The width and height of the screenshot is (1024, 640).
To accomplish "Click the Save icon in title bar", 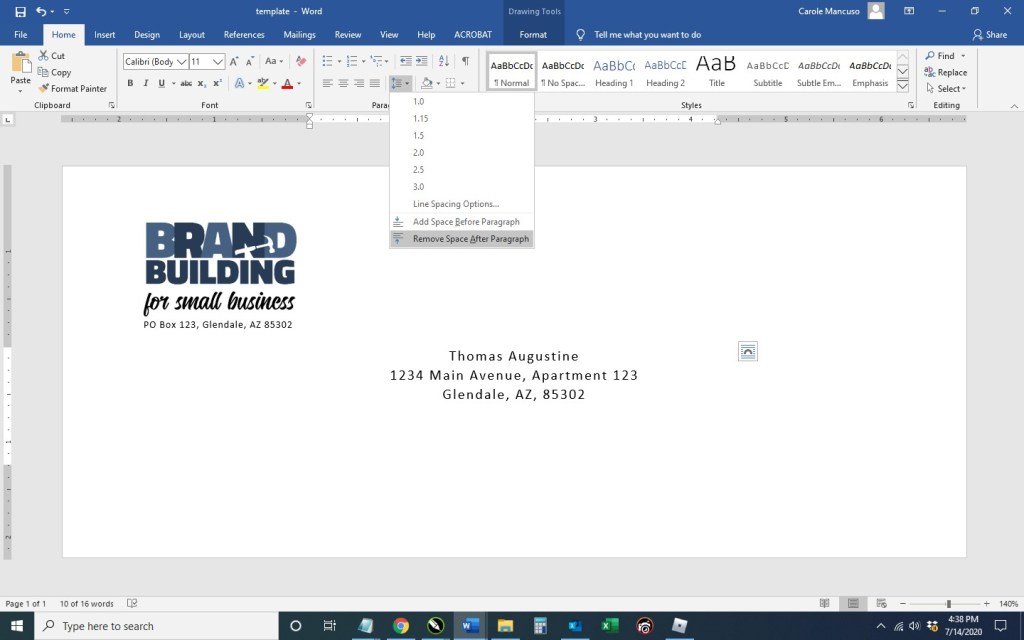I will (20, 11).
